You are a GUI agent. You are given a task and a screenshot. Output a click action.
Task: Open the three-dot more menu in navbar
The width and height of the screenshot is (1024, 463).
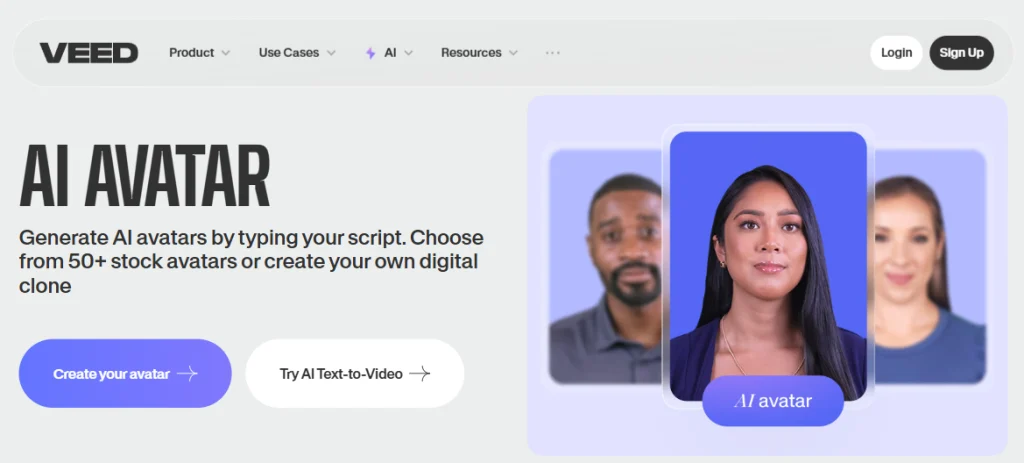tap(552, 53)
